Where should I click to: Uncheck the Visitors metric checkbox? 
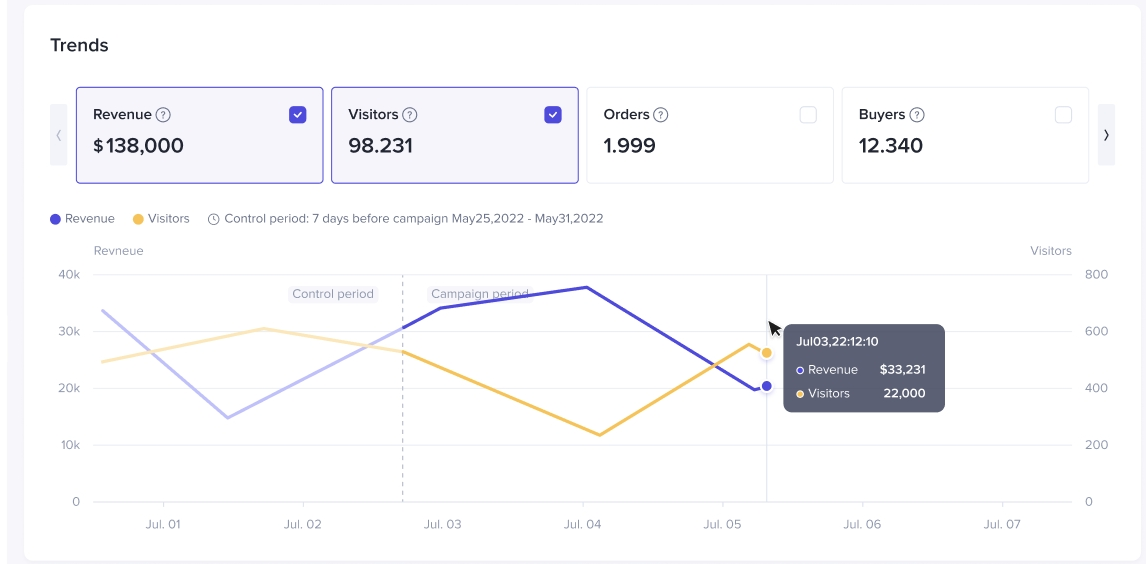pos(553,115)
